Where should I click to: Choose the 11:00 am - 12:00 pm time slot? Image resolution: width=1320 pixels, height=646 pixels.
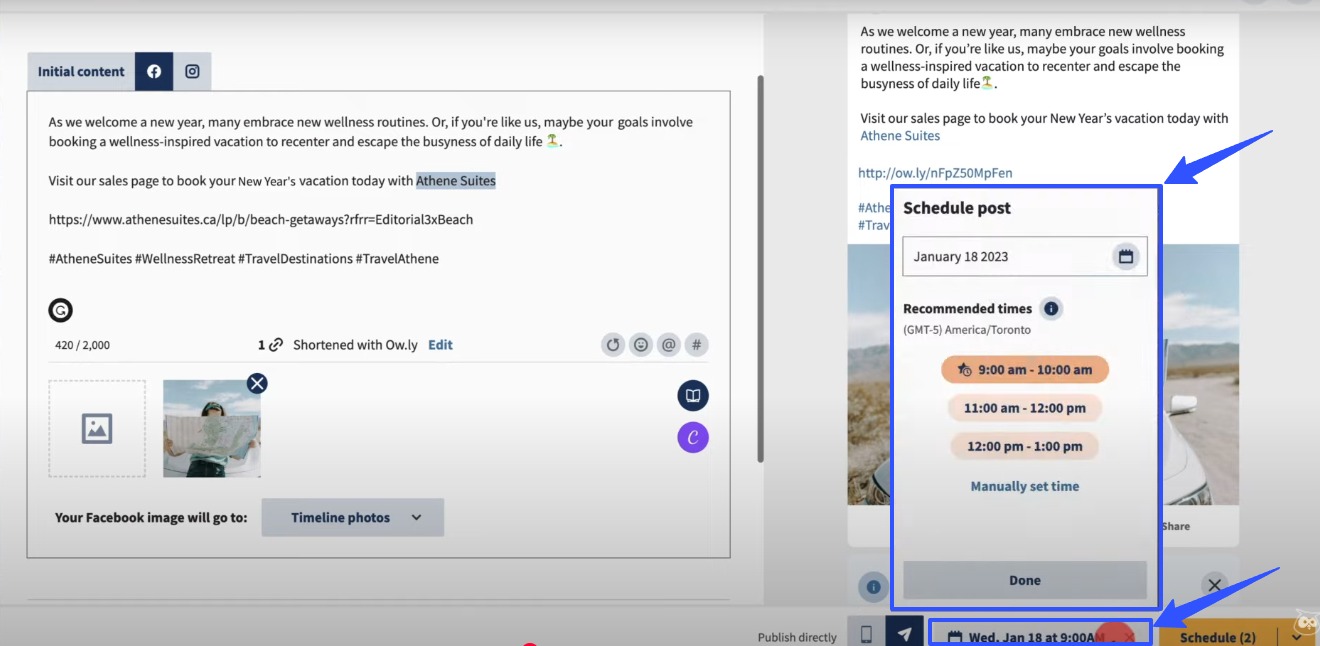(1024, 407)
